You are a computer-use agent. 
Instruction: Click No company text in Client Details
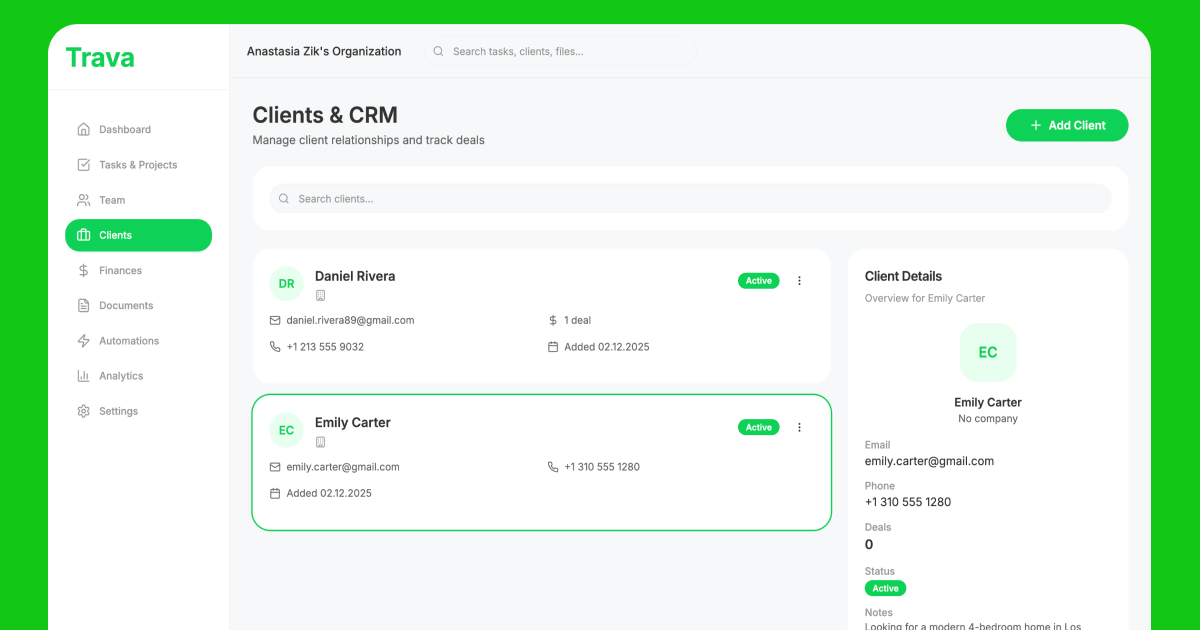click(988, 419)
